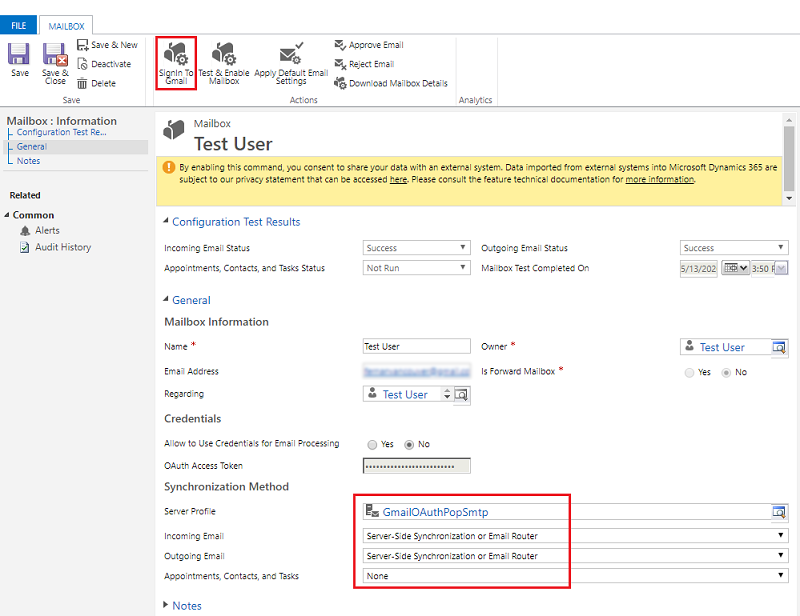
Task: Open the calendar date picker icon
Action: click(x=735, y=268)
